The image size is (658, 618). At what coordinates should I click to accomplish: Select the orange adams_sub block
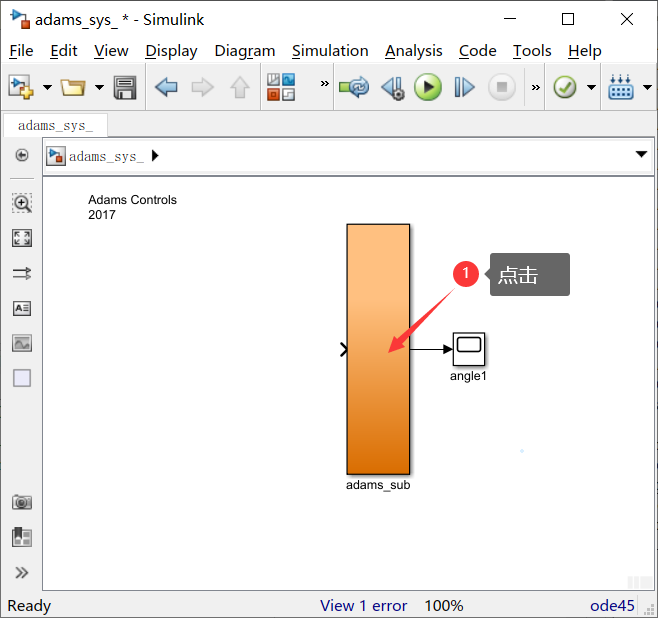tap(378, 349)
